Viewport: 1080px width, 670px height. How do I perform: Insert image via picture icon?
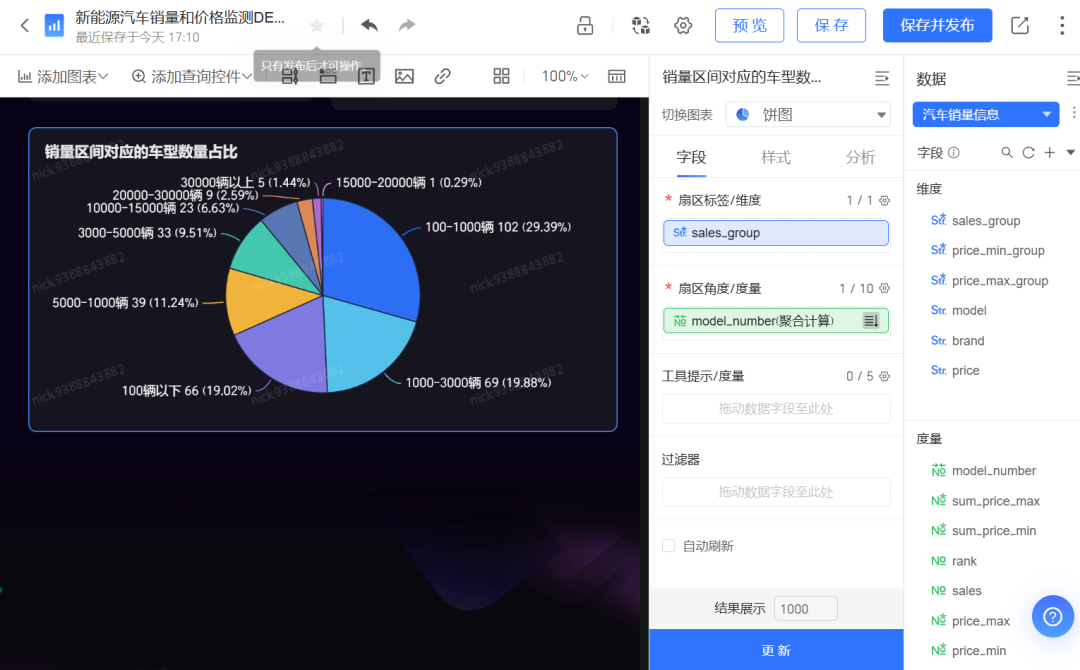click(x=404, y=76)
